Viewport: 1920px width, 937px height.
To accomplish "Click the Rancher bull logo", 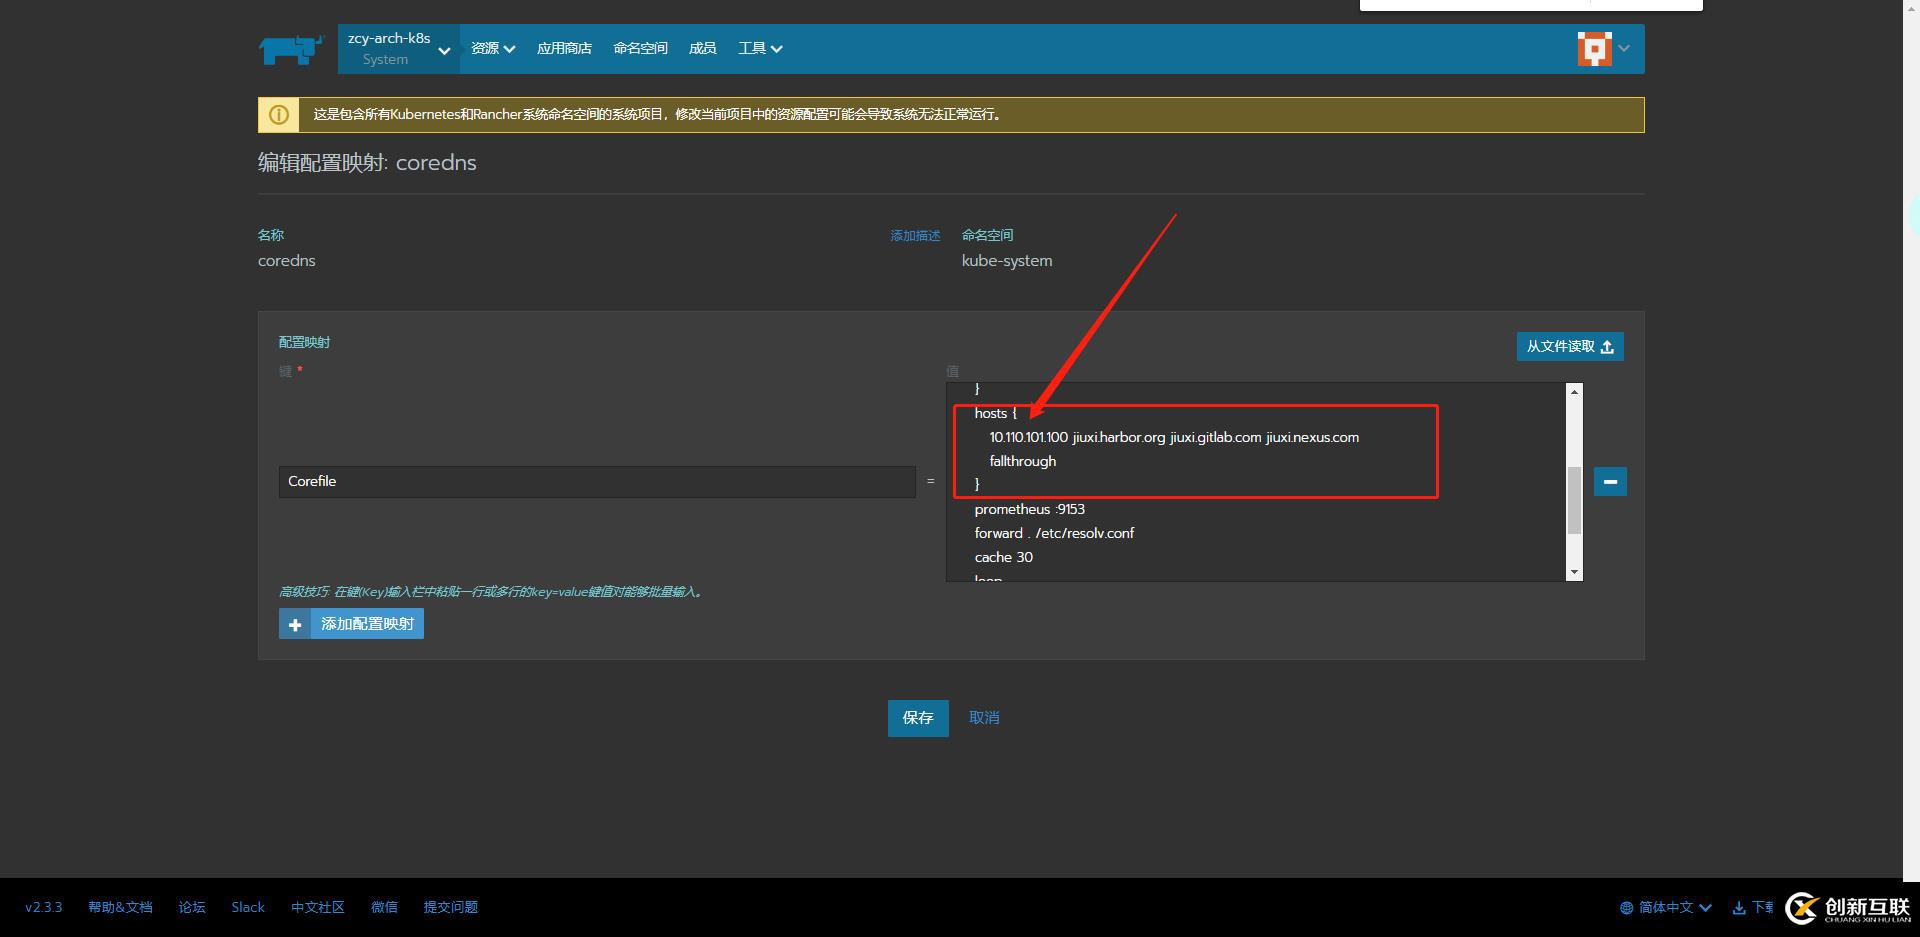I will (x=291, y=49).
